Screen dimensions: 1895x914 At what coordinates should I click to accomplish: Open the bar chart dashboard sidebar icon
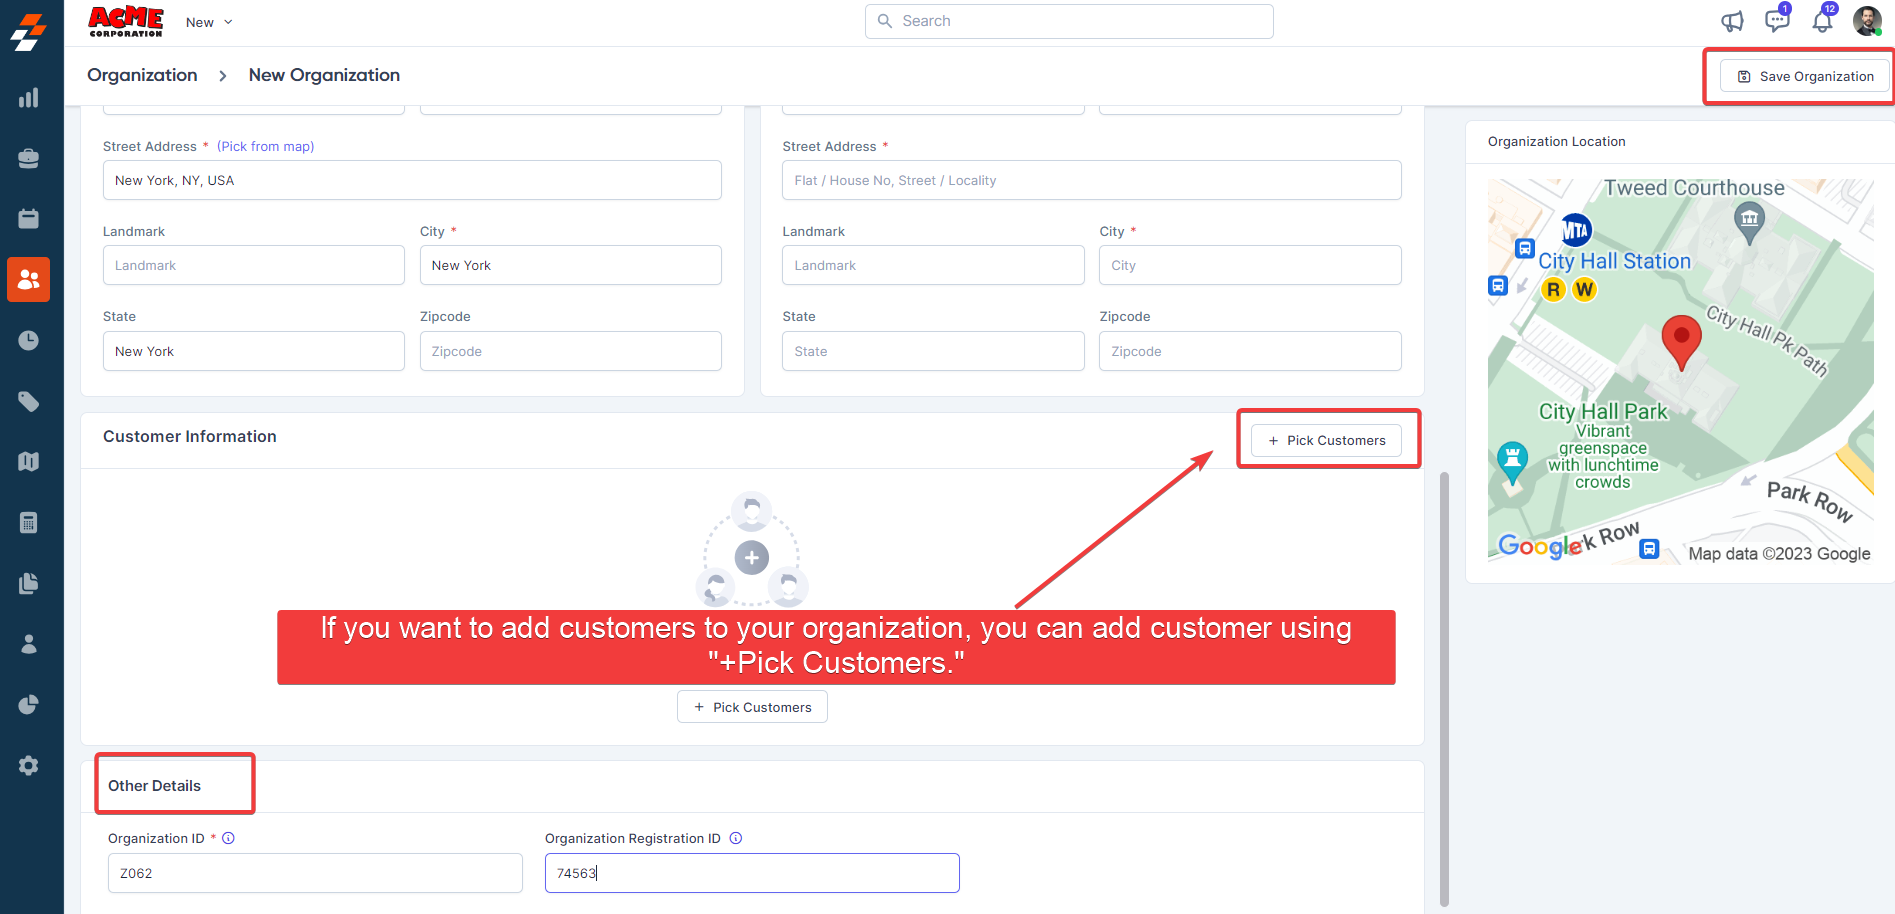[x=29, y=98]
